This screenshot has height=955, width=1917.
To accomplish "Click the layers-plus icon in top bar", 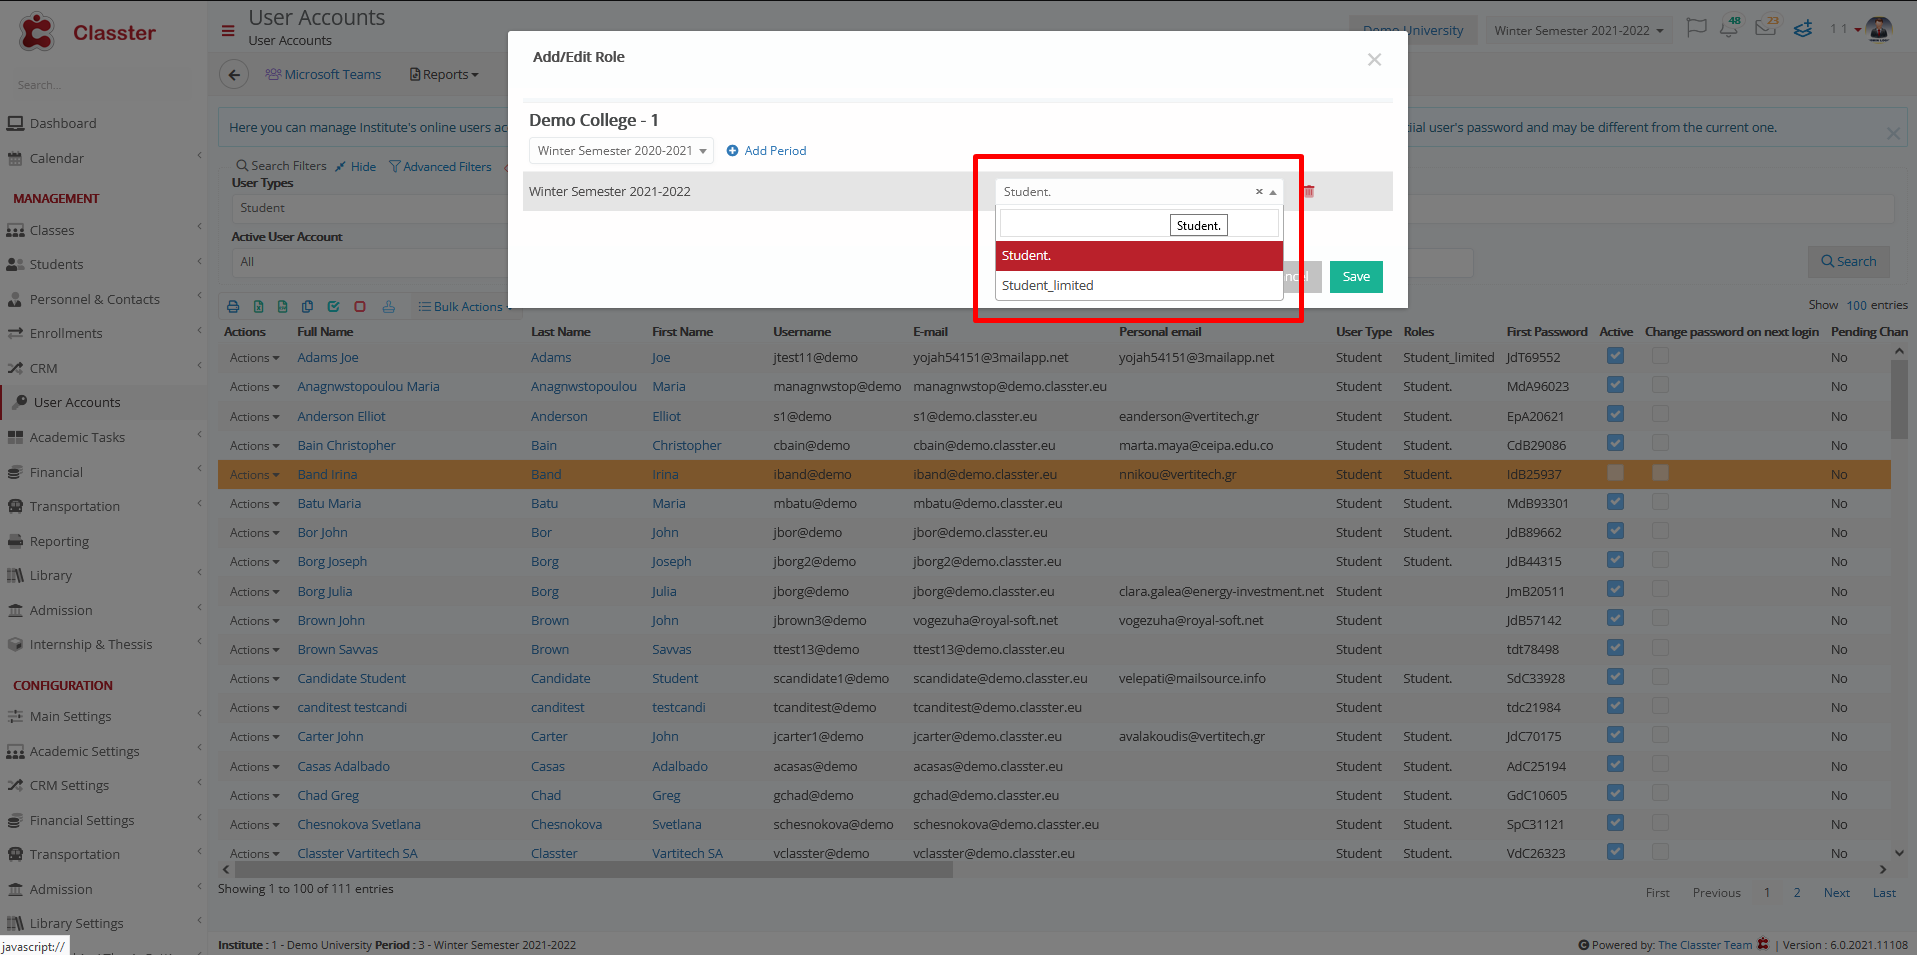I will point(1803,29).
